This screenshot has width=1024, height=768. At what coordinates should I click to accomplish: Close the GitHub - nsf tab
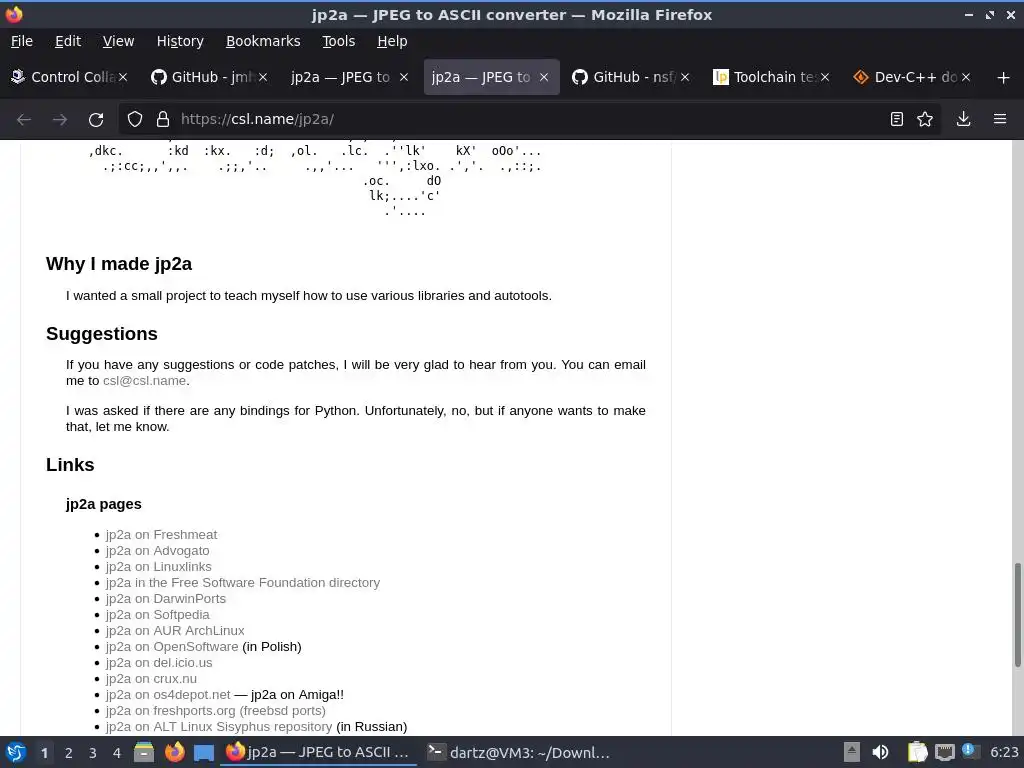click(x=685, y=77)
